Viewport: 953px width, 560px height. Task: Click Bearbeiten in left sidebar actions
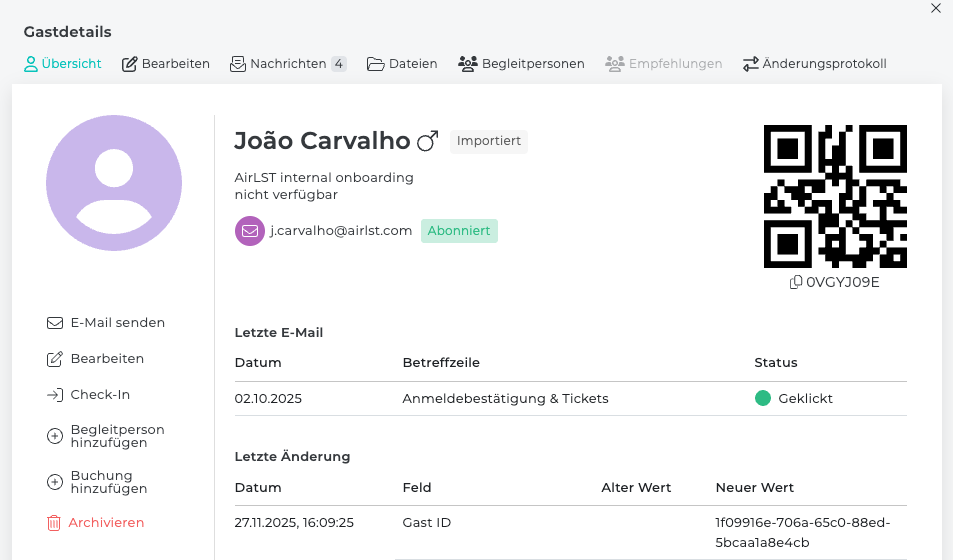point(96,359)
